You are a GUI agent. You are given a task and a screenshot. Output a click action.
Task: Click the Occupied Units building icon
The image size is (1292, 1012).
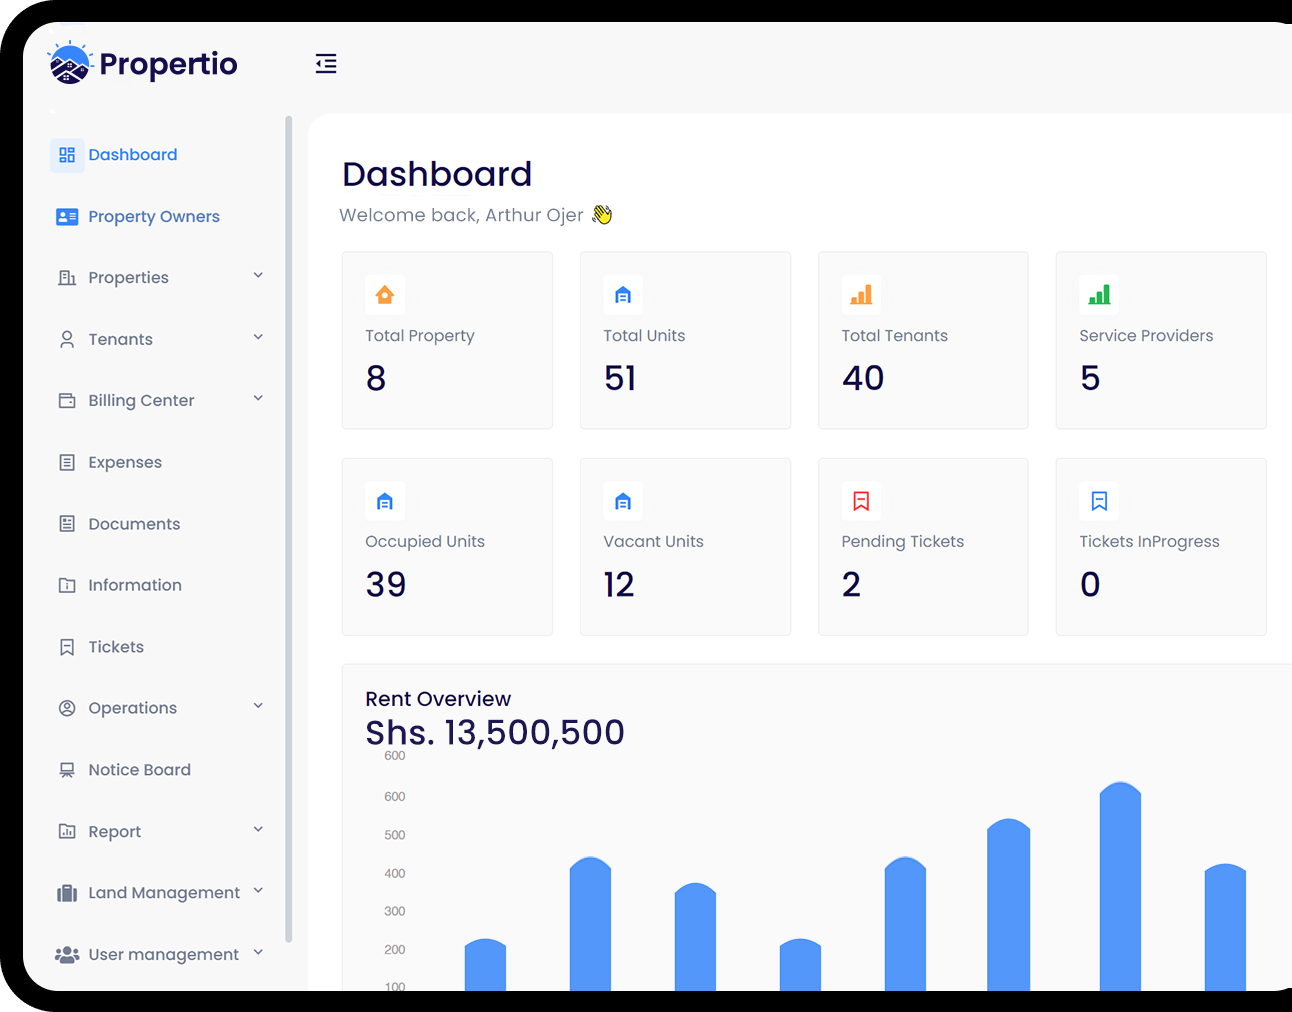(385, 501)
